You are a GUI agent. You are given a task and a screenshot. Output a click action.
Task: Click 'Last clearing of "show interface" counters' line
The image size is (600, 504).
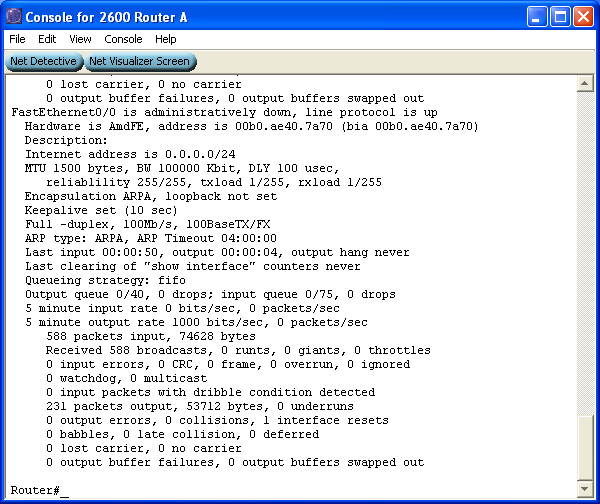(192, 266)
